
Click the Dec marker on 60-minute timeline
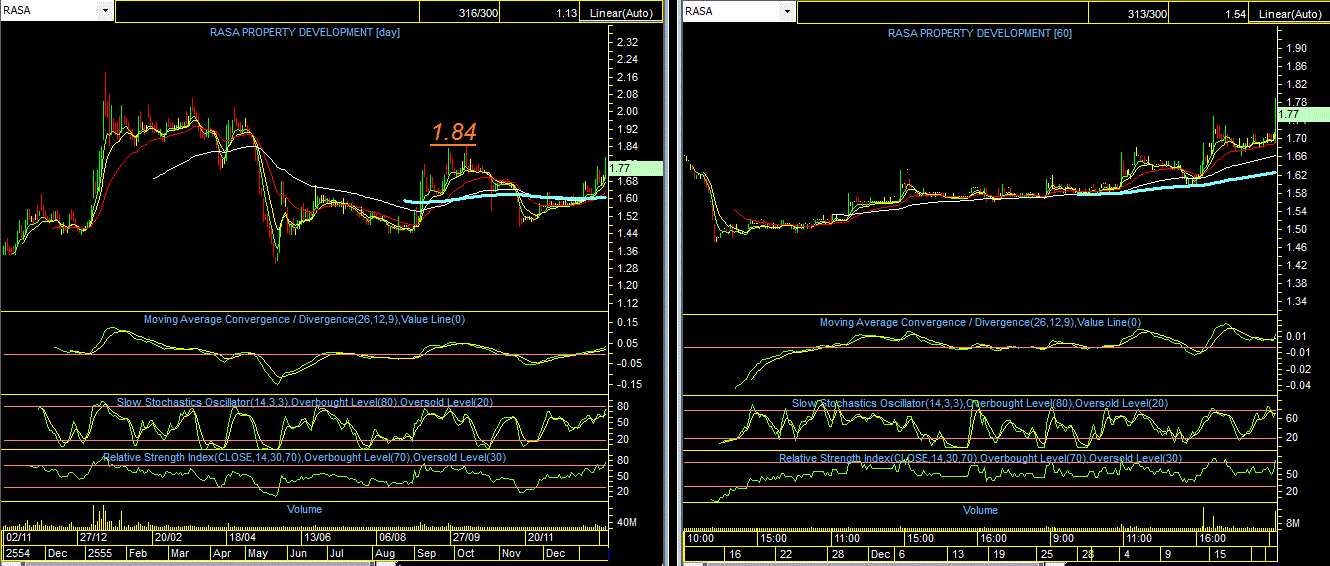pos(880,553)
